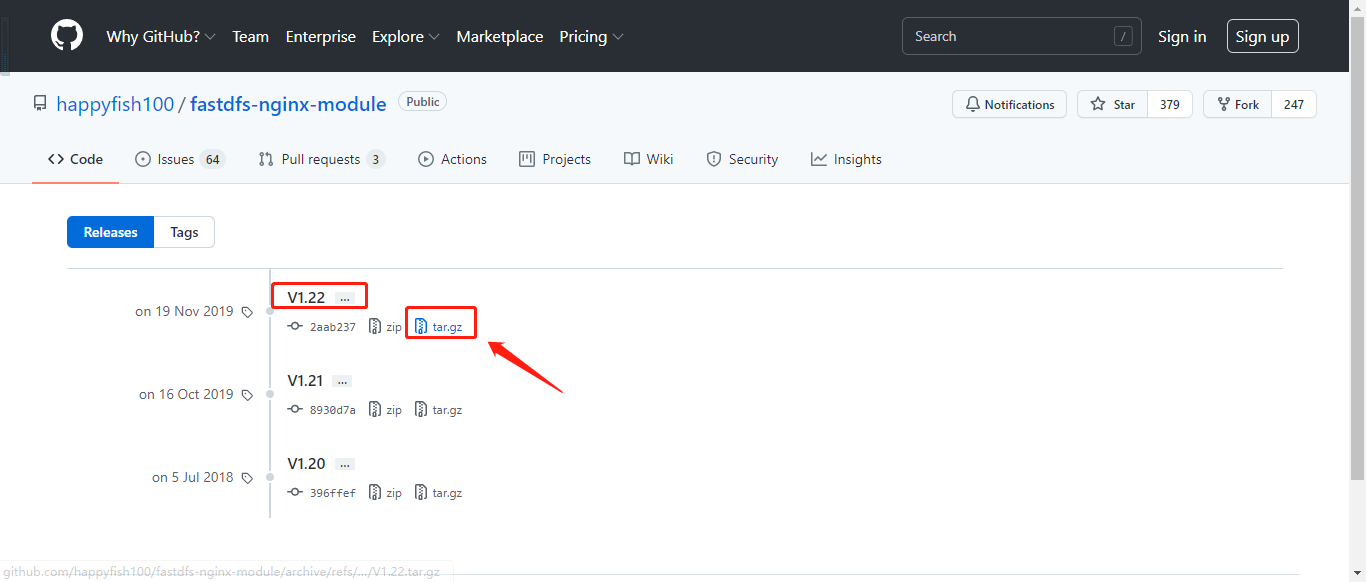Click the zip file icon for V1.21

(x=375, y=410)
